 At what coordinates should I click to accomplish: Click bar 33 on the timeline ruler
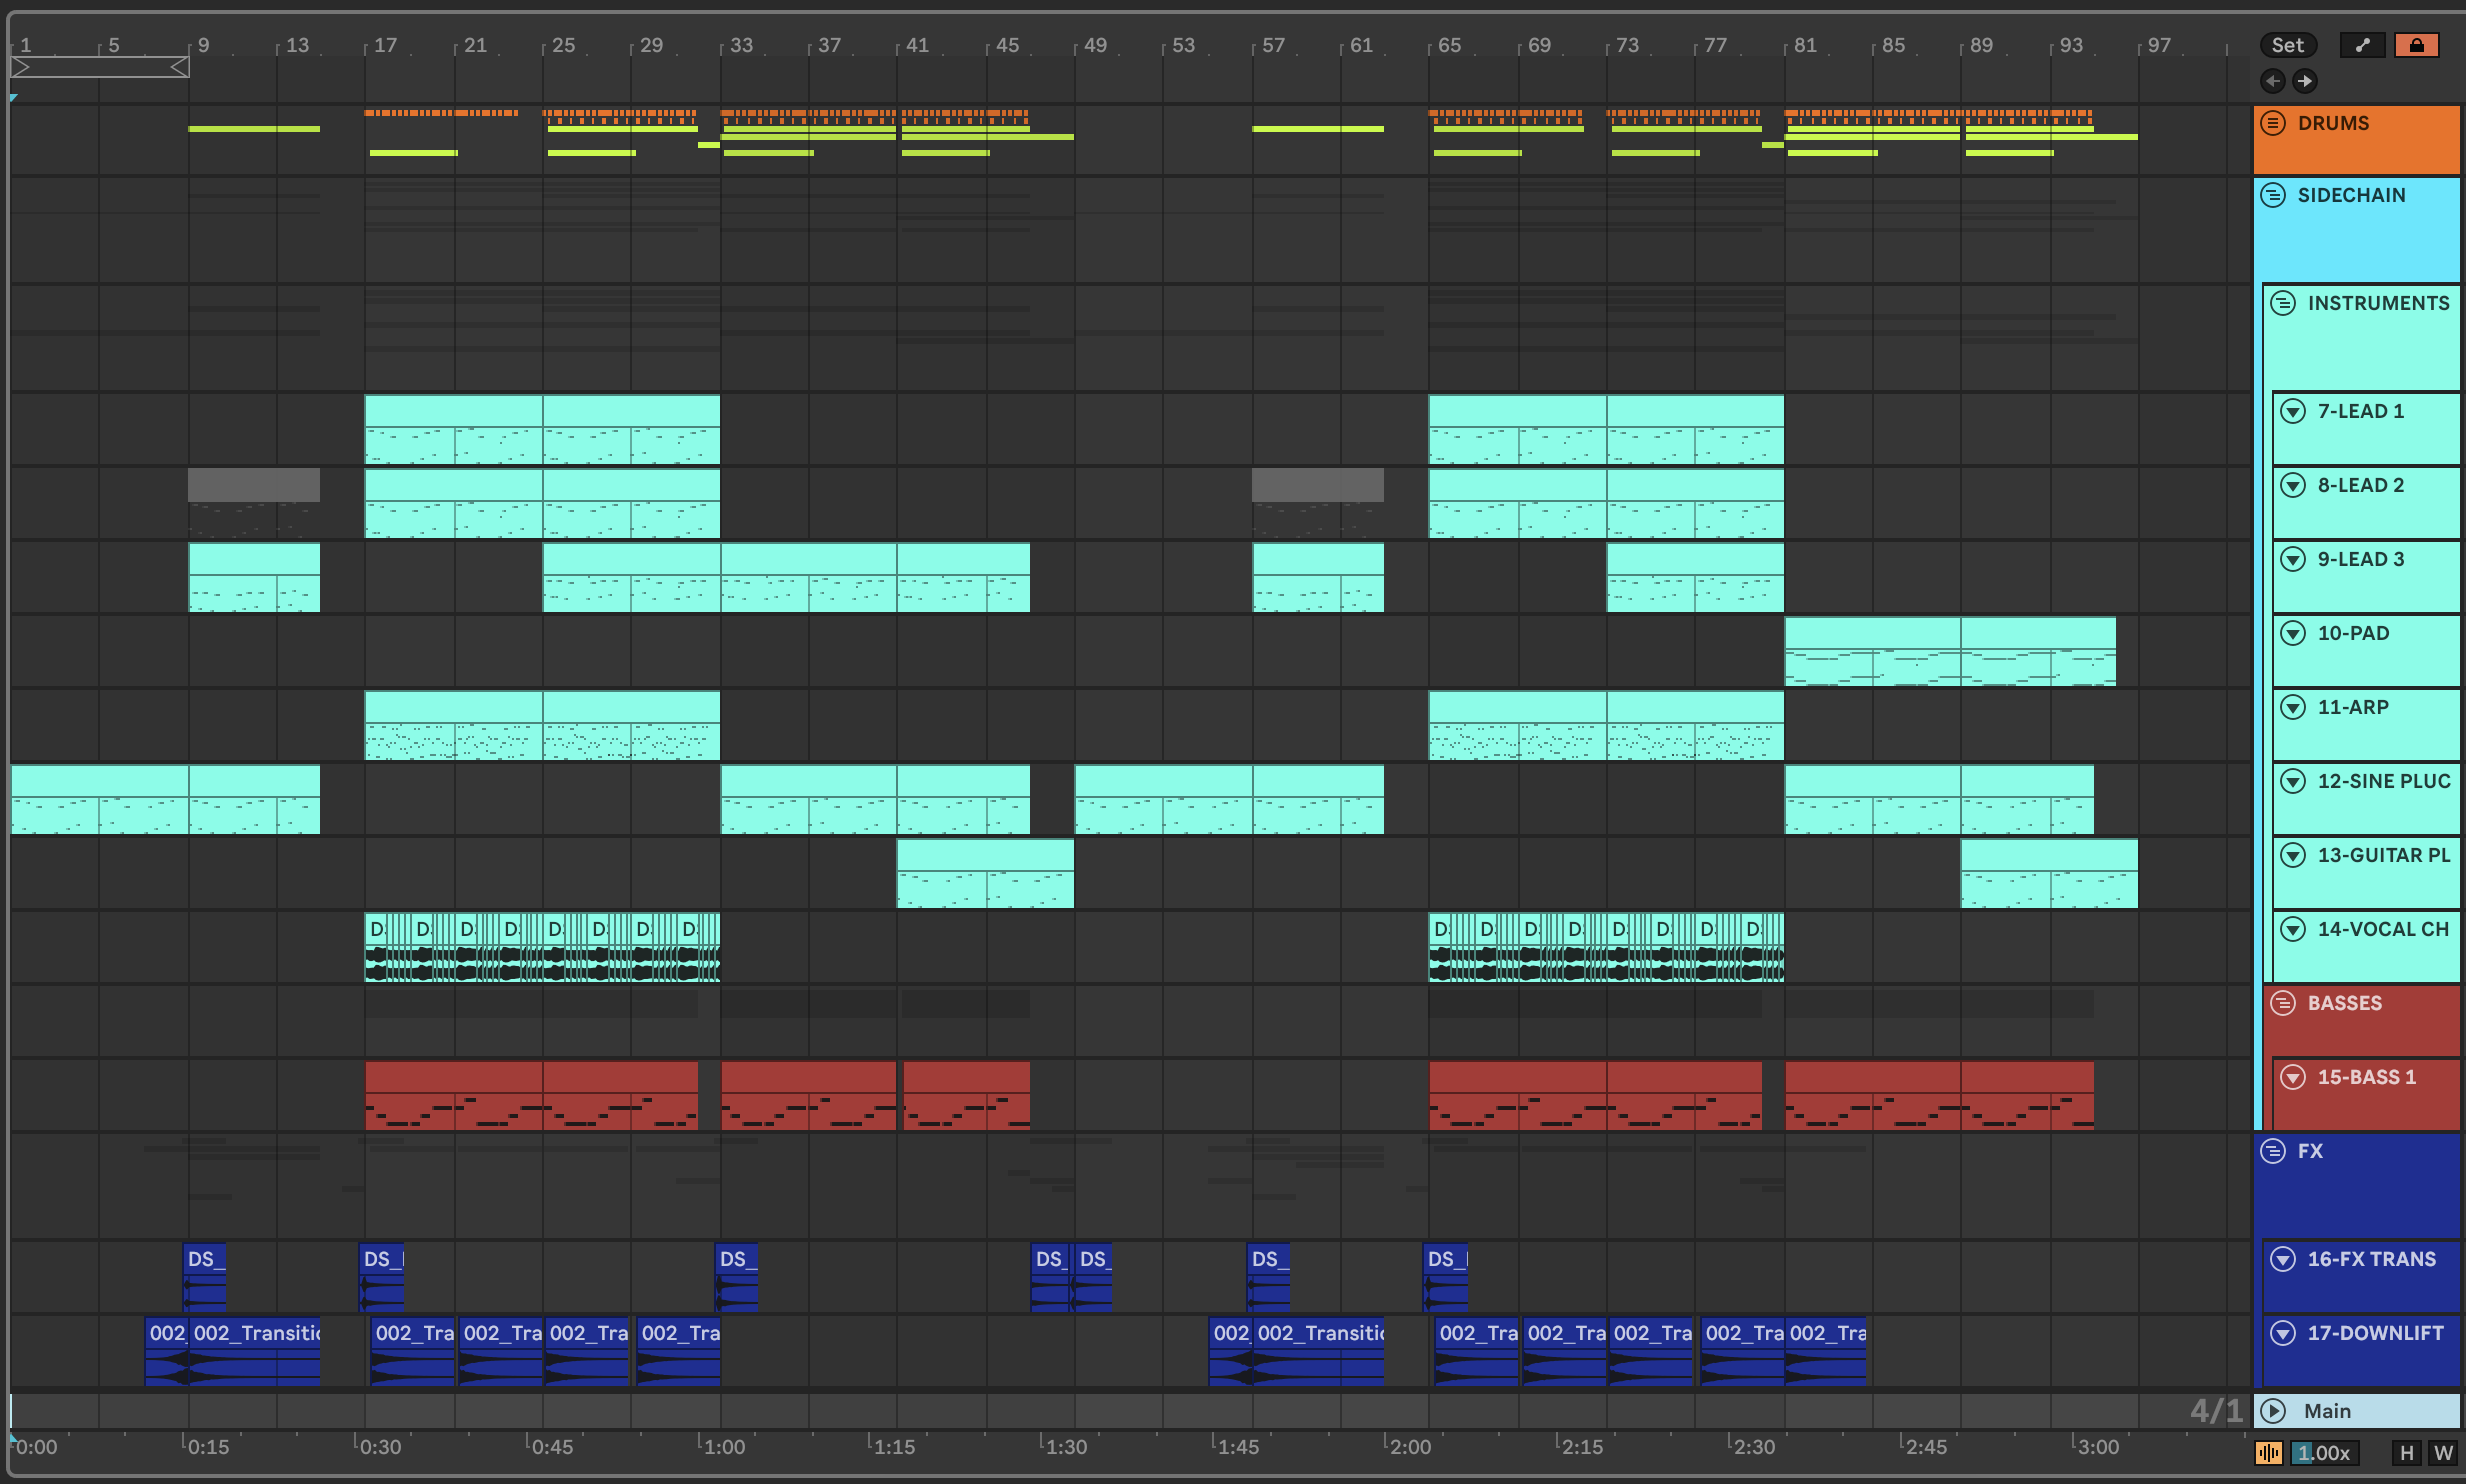point(740,45)
